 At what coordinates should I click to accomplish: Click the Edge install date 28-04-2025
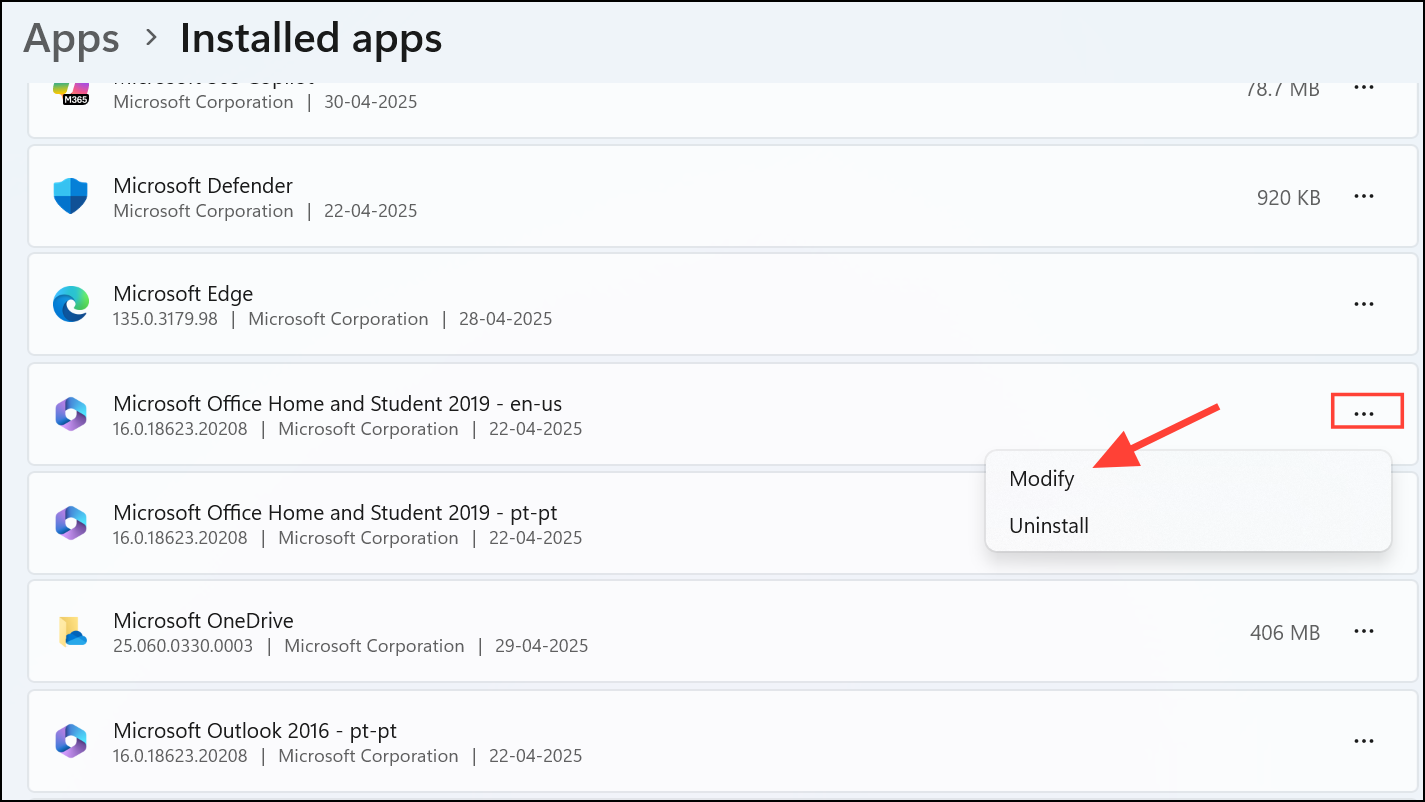(x=506, y=320)
